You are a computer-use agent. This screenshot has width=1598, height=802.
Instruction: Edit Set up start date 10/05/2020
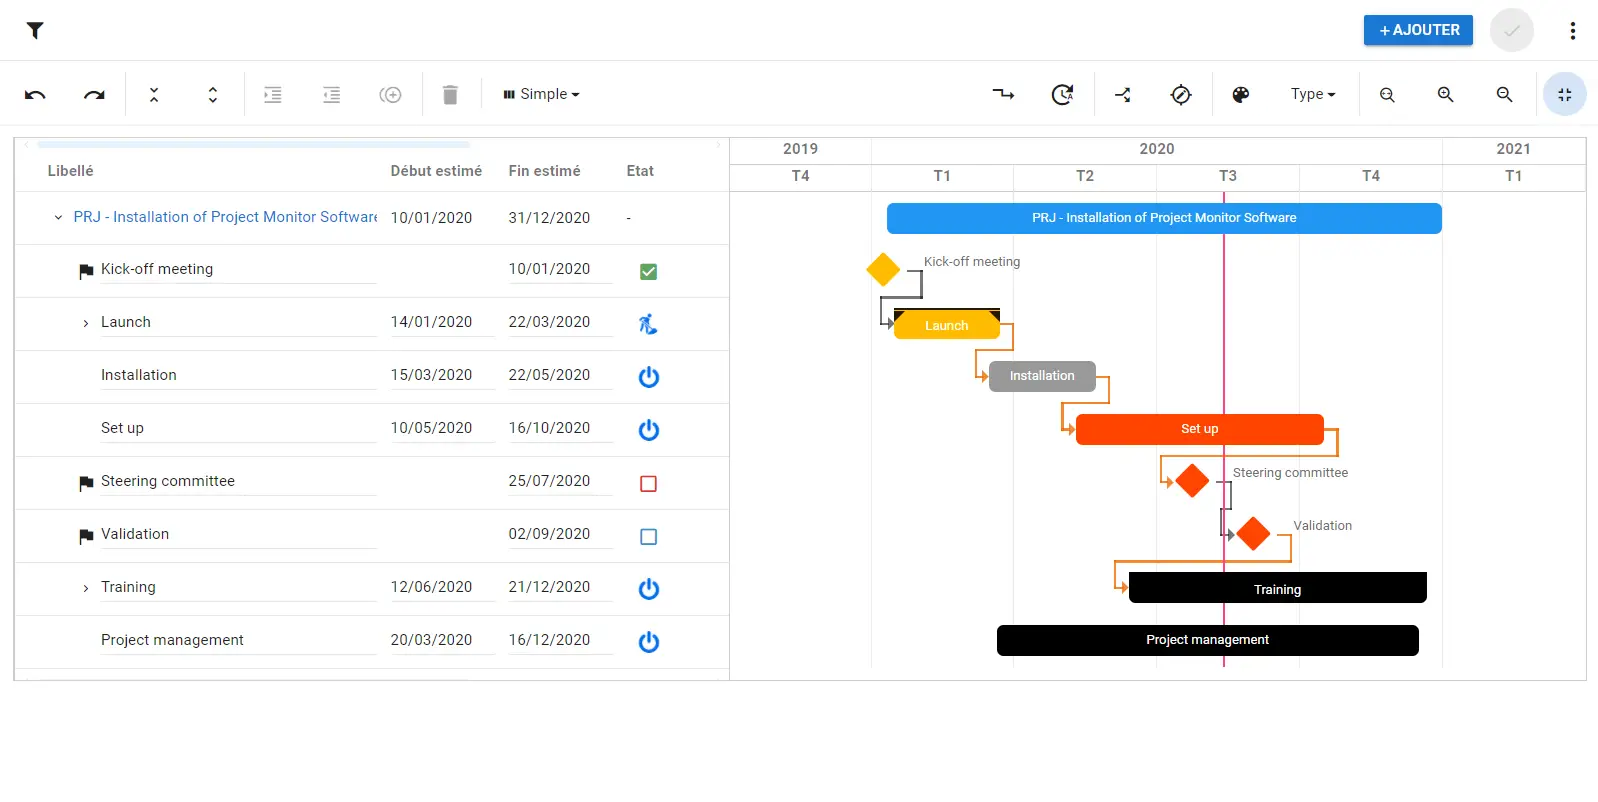[442, 428]
